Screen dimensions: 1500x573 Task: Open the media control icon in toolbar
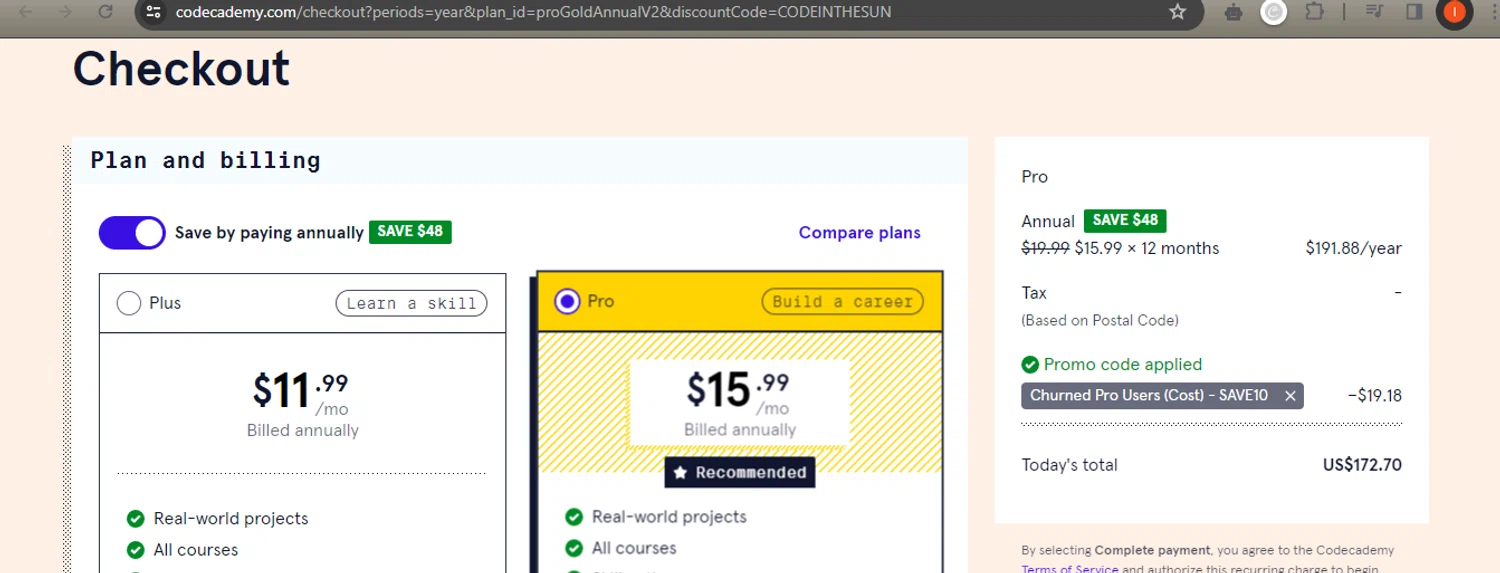(1375, 12)
